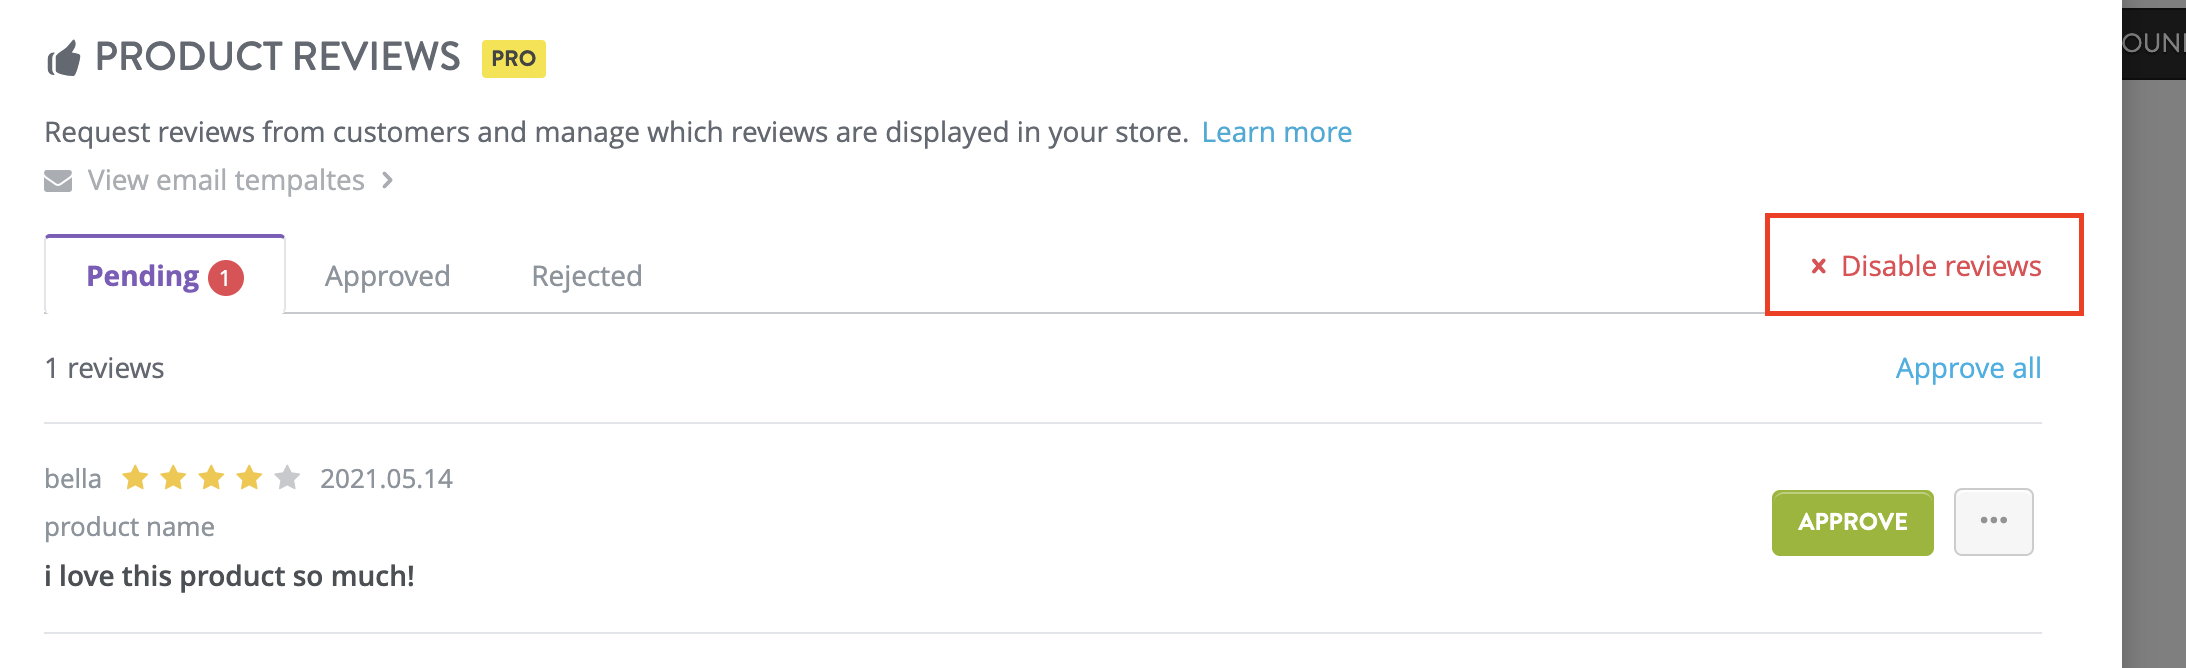2186x668 pixels.
Task: Click the red X beside Disable reviews
Action: click(1819, 266)
